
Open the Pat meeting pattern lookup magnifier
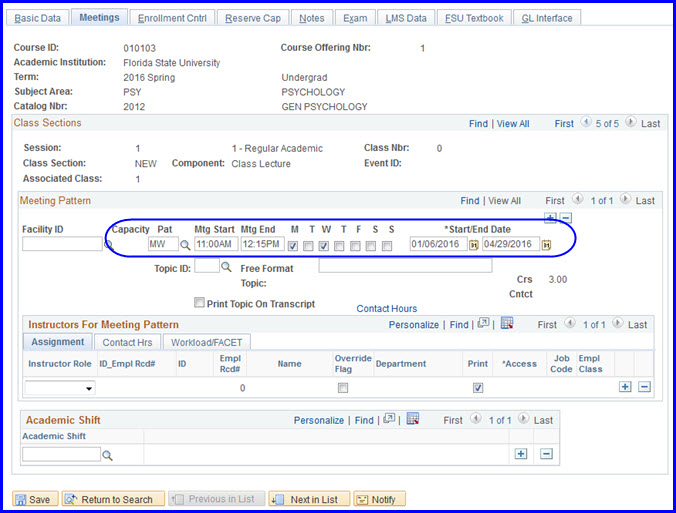185,244
